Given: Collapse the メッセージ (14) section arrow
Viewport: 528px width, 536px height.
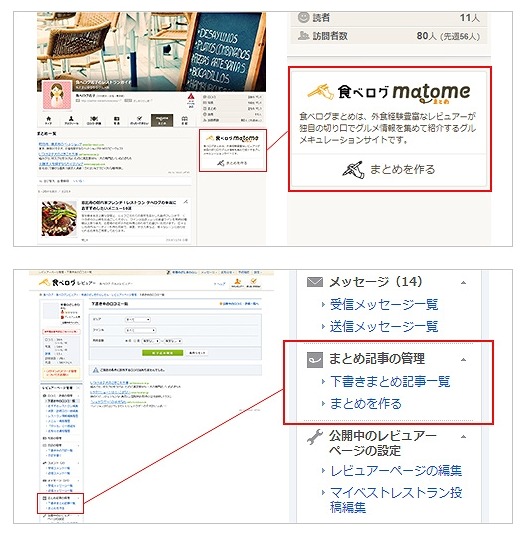Looking at the screenshot, I should coord(463,283).
